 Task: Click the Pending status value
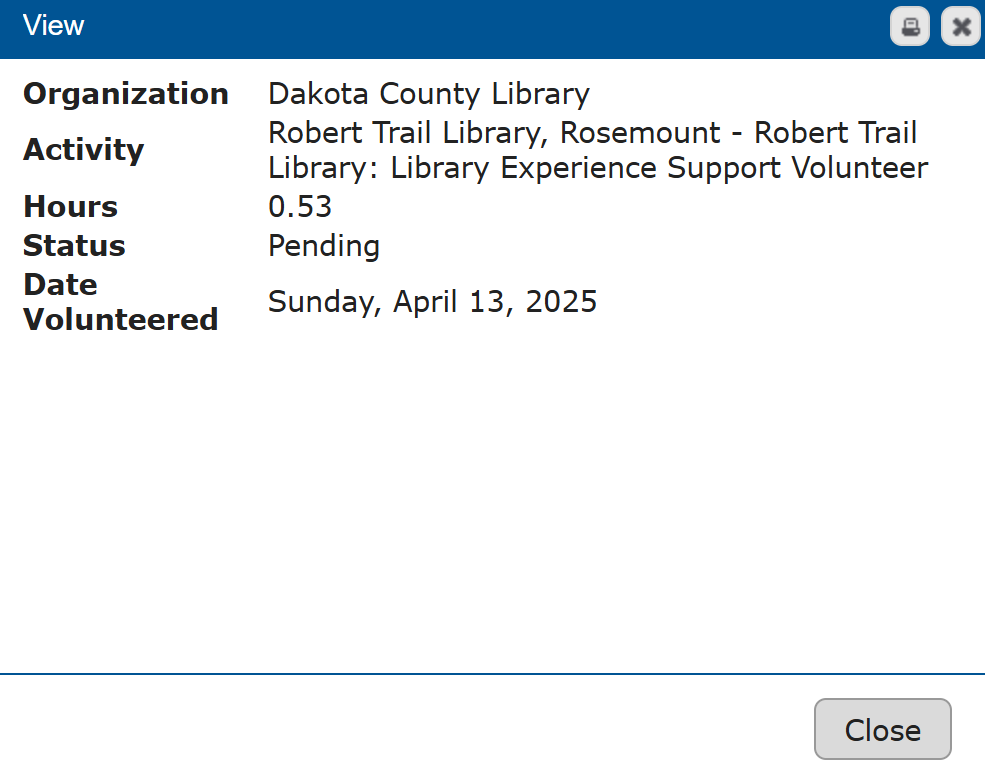pos(324,246)
